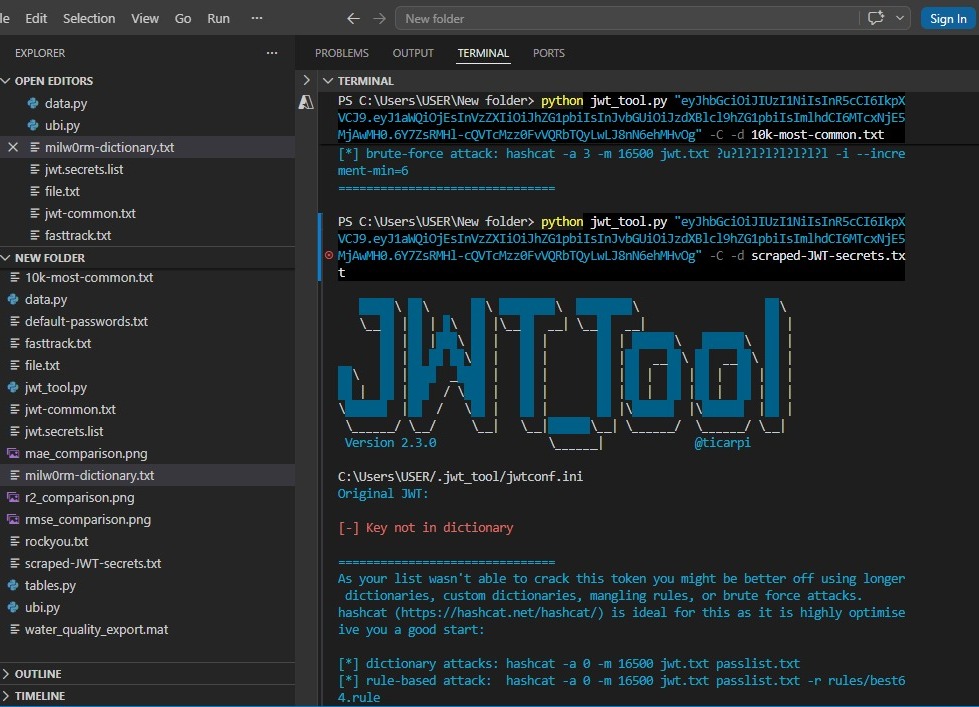Switch to the Problems tab
Image resolution: width=979 pixels, height=707 pixels.
342,53
